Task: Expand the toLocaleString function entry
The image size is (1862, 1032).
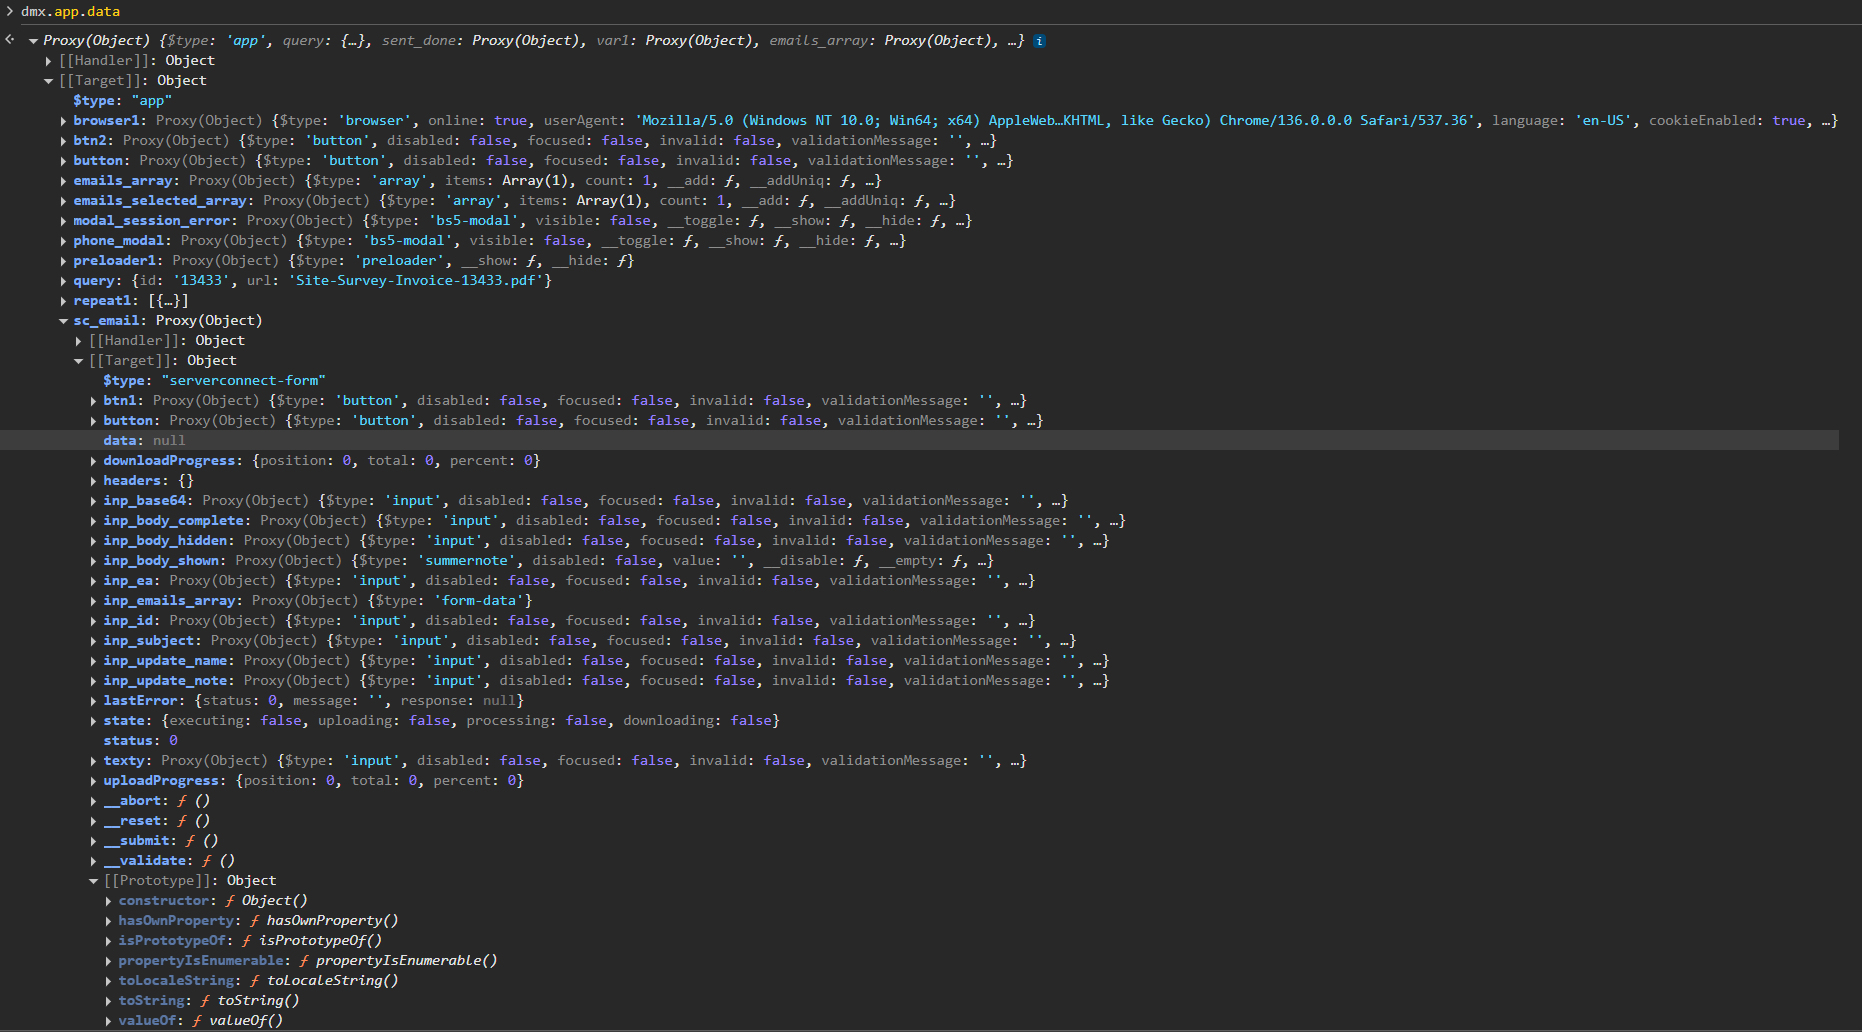Action: pos(108,981)
